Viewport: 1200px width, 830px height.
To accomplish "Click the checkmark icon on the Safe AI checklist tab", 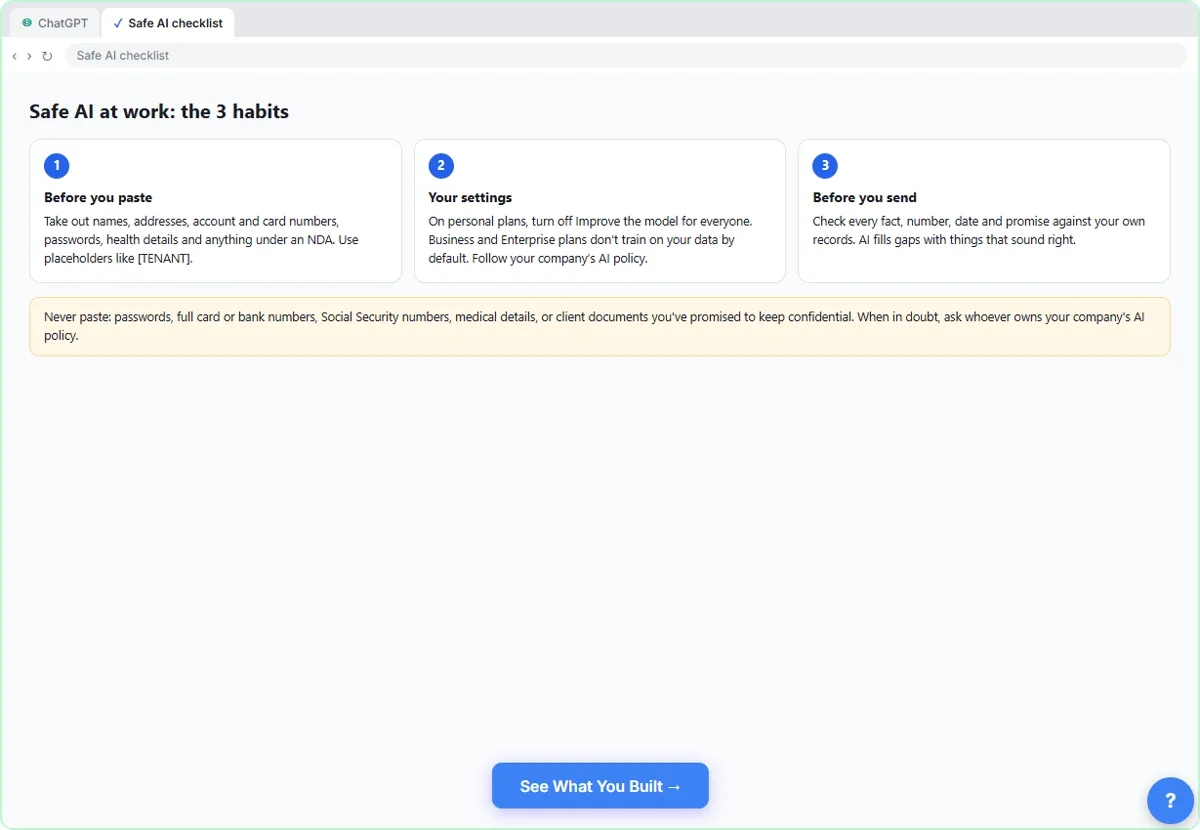I will point(118,23).
